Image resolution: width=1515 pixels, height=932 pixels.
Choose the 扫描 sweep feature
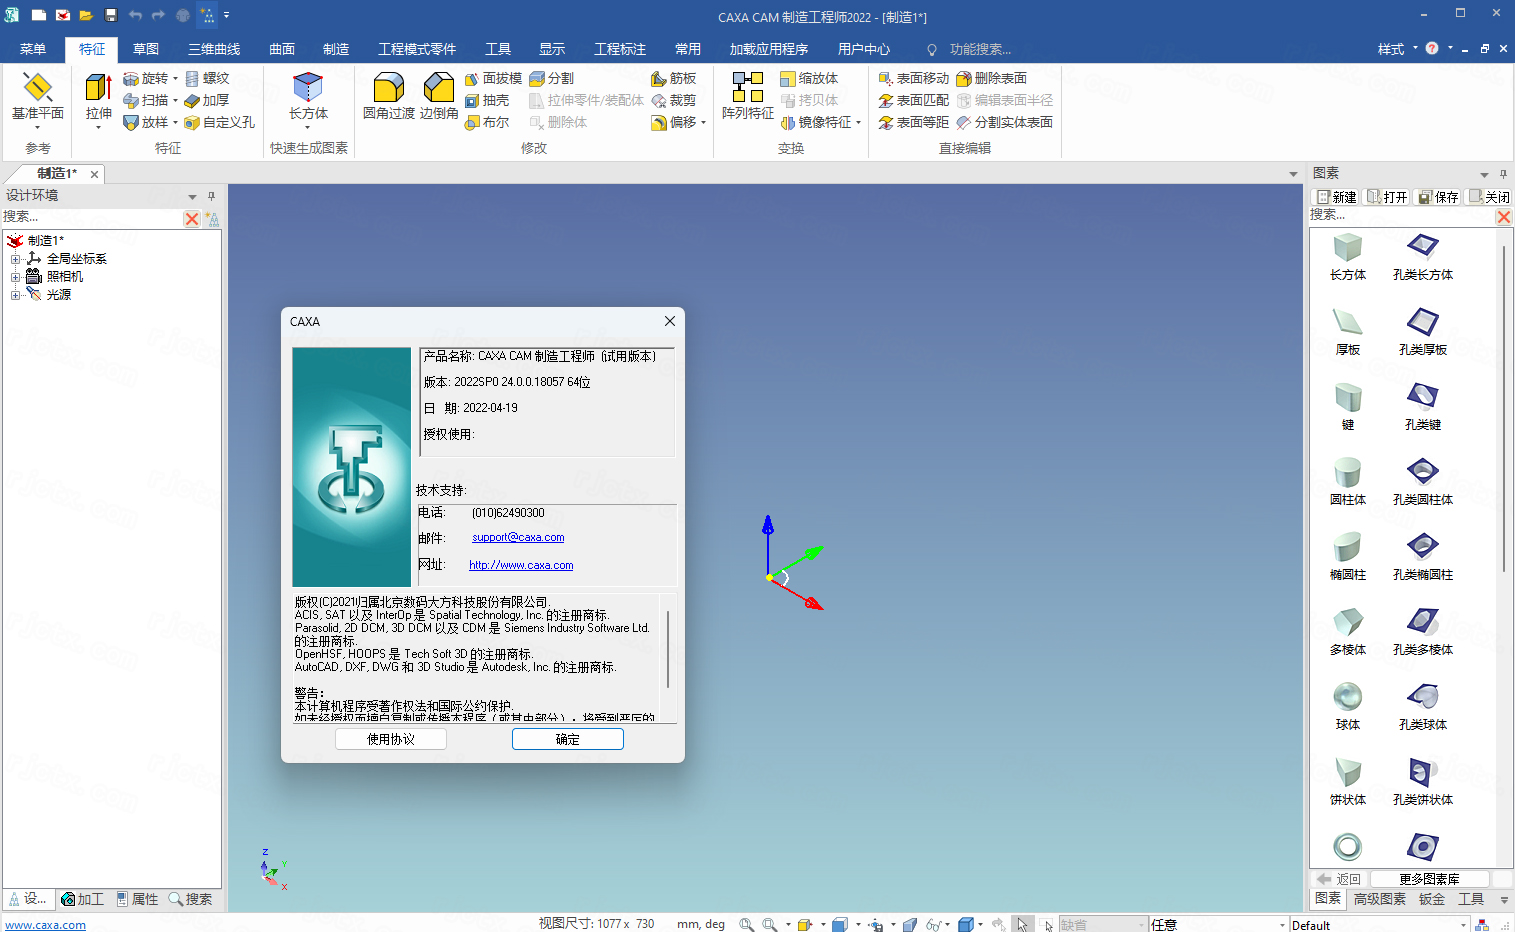(x=146, y=100)
